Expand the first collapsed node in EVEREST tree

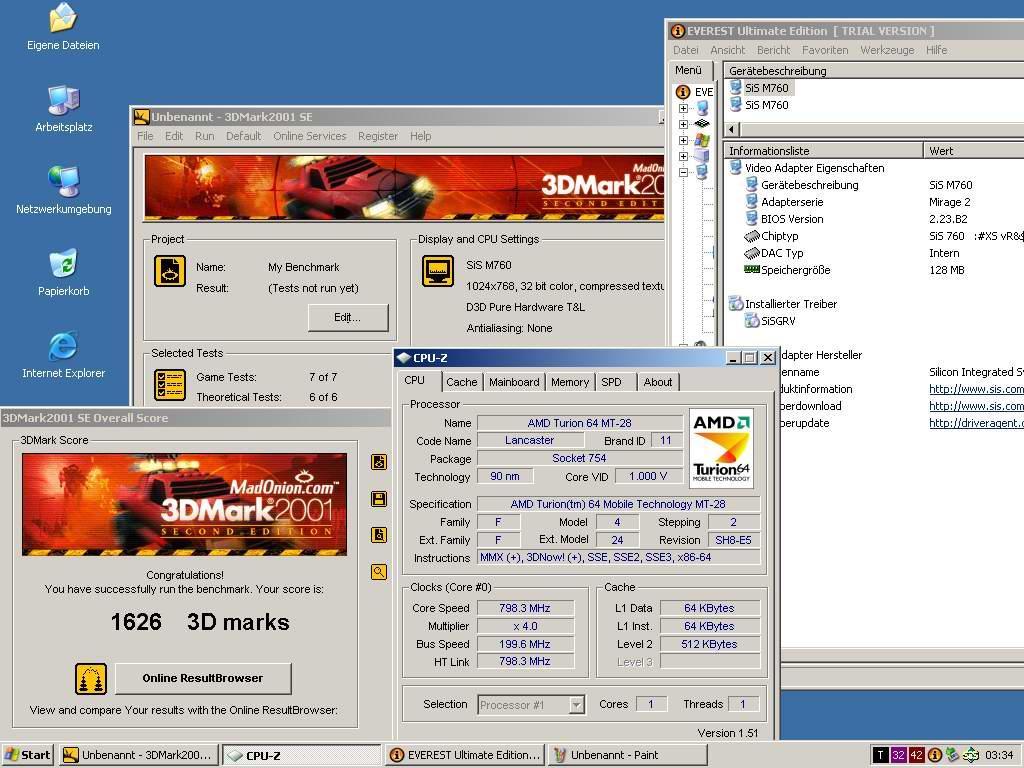(683, 108)
